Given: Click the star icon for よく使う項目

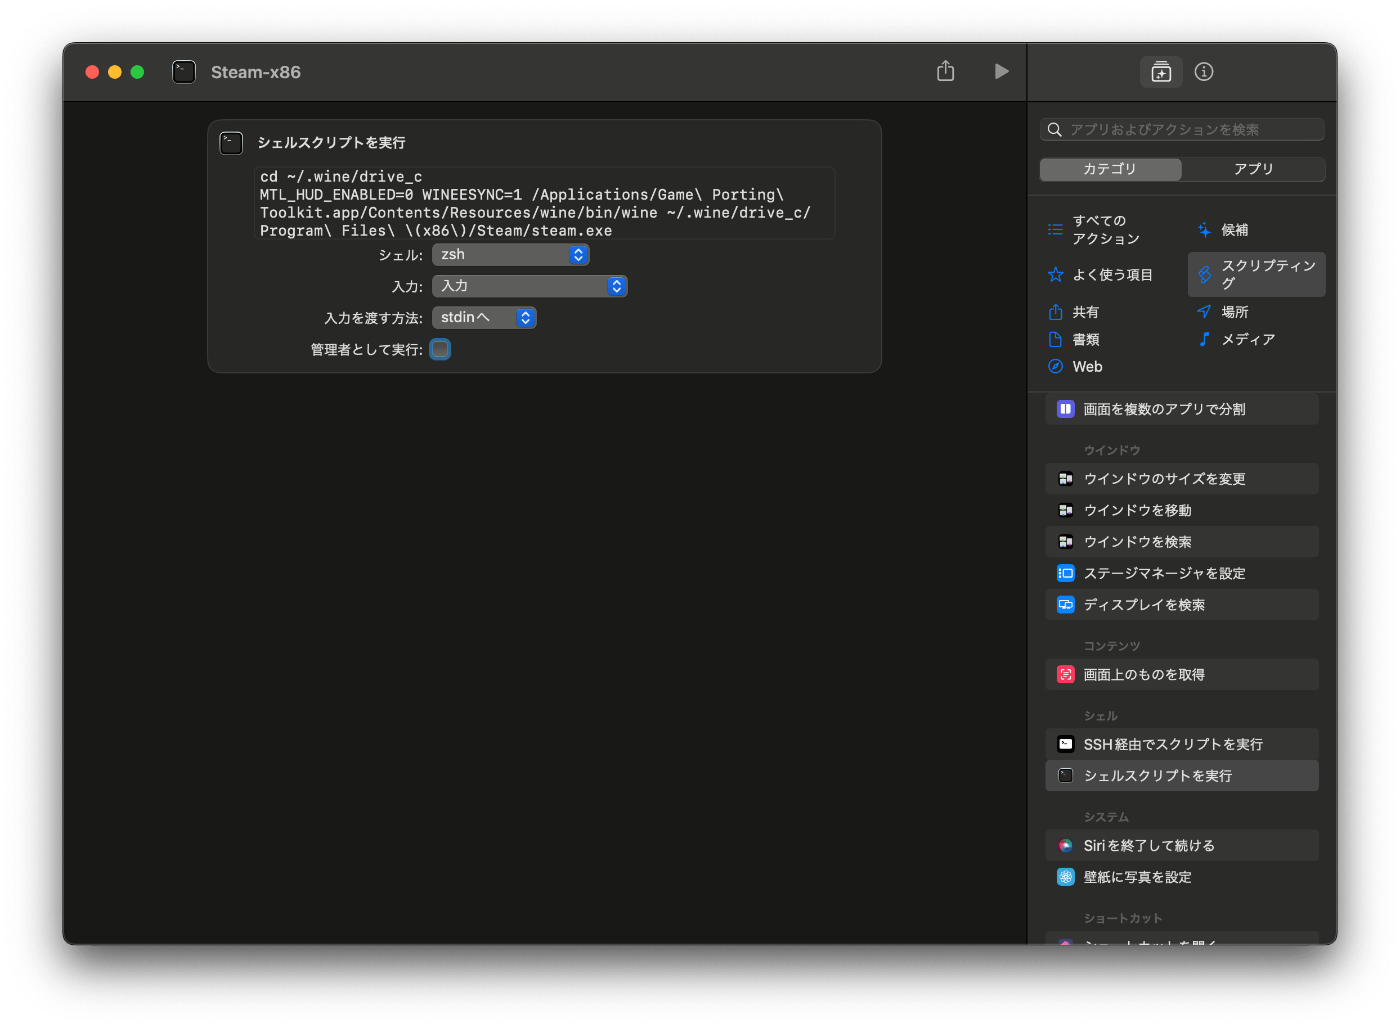Looking at the screenshot, I should pyautogui.click(x=1055, y=275).
